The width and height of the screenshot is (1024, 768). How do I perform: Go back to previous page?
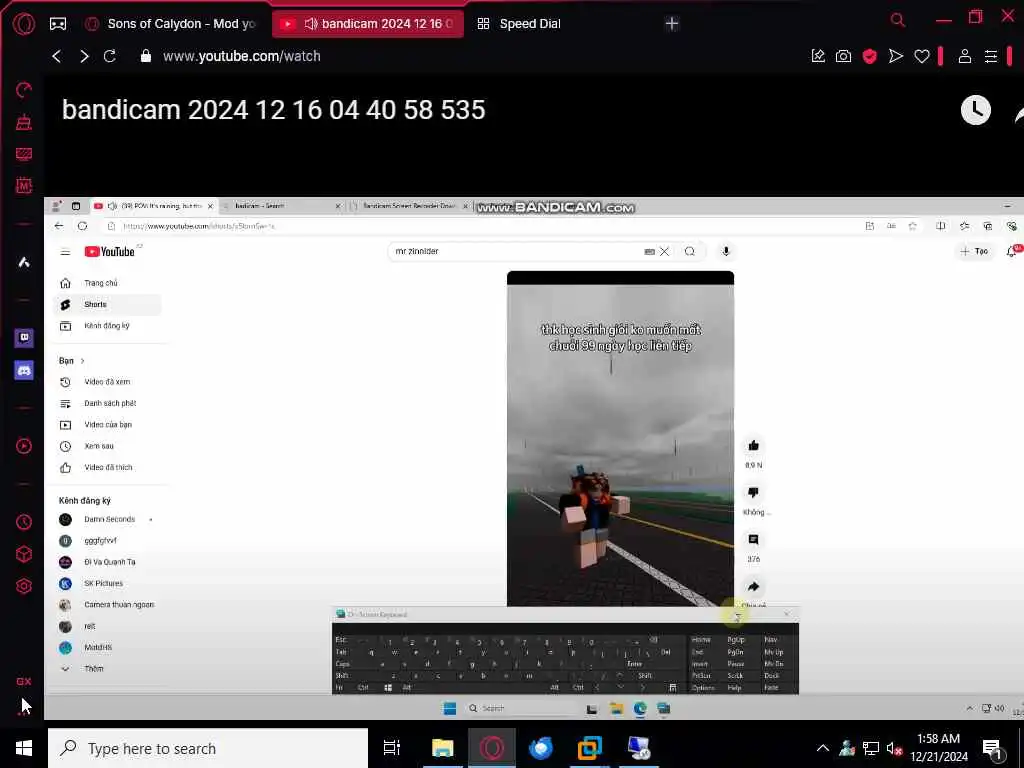click(57, 56)
